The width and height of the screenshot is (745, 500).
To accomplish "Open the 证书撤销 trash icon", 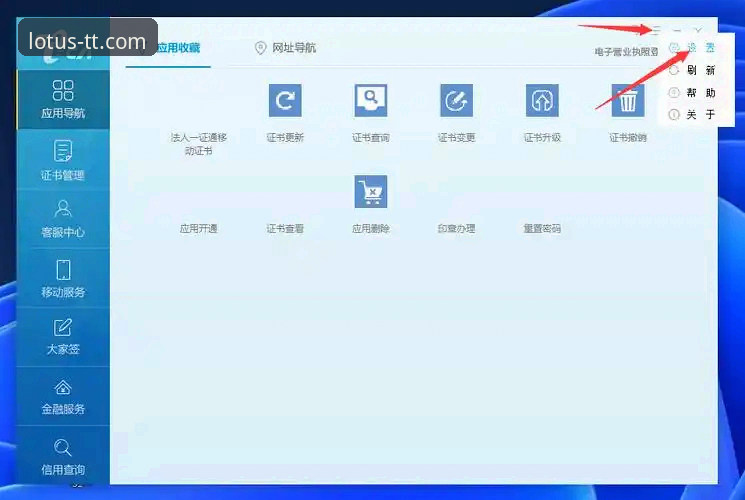I will click(628, 100).
